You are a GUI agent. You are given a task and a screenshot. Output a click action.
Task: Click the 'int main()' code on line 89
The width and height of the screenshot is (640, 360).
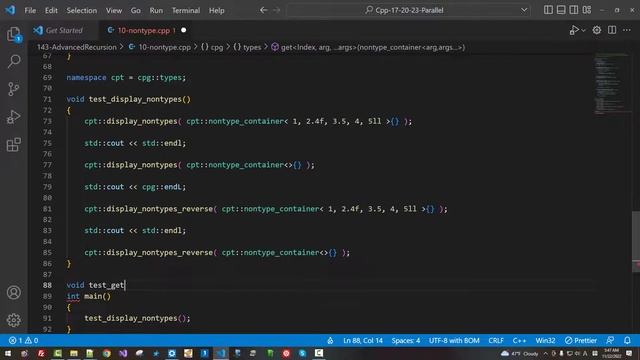(89, 296)
